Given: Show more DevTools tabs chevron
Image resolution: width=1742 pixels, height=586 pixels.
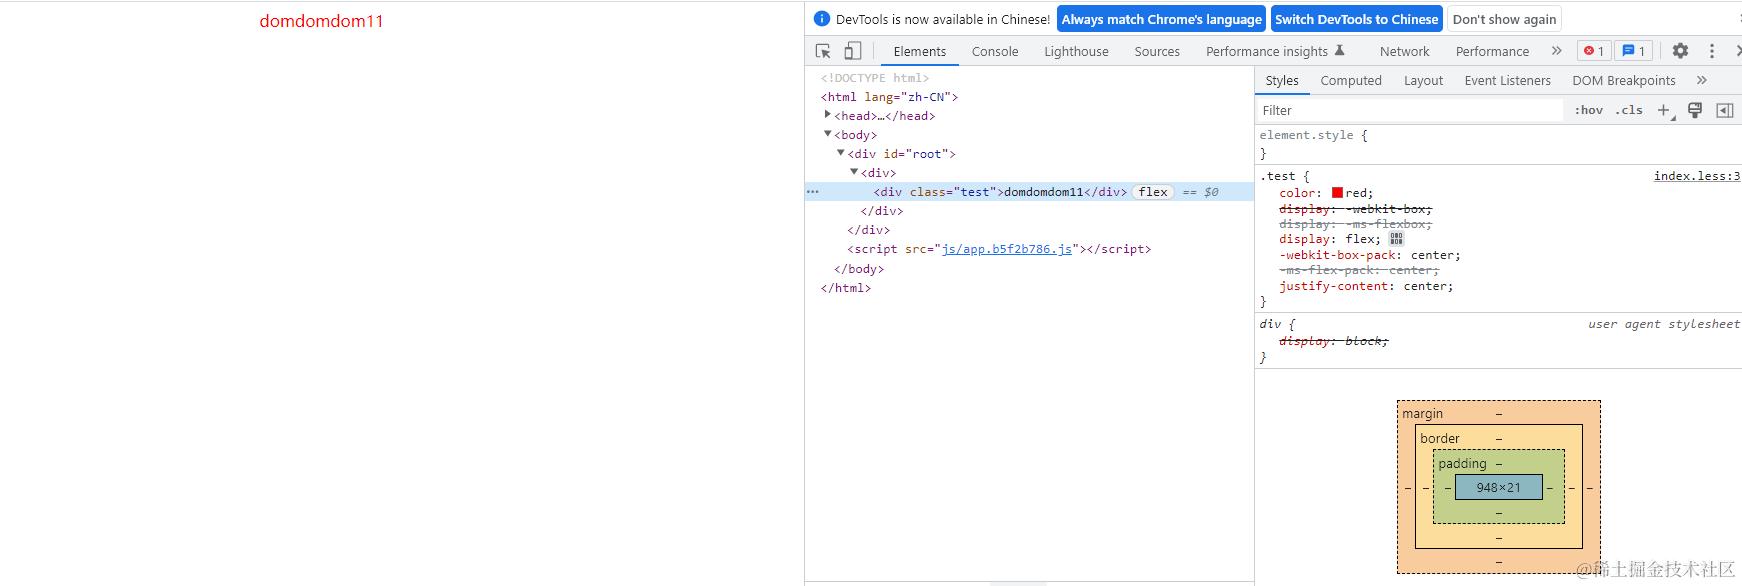Looking at the screenshot, I should 1556,51.
